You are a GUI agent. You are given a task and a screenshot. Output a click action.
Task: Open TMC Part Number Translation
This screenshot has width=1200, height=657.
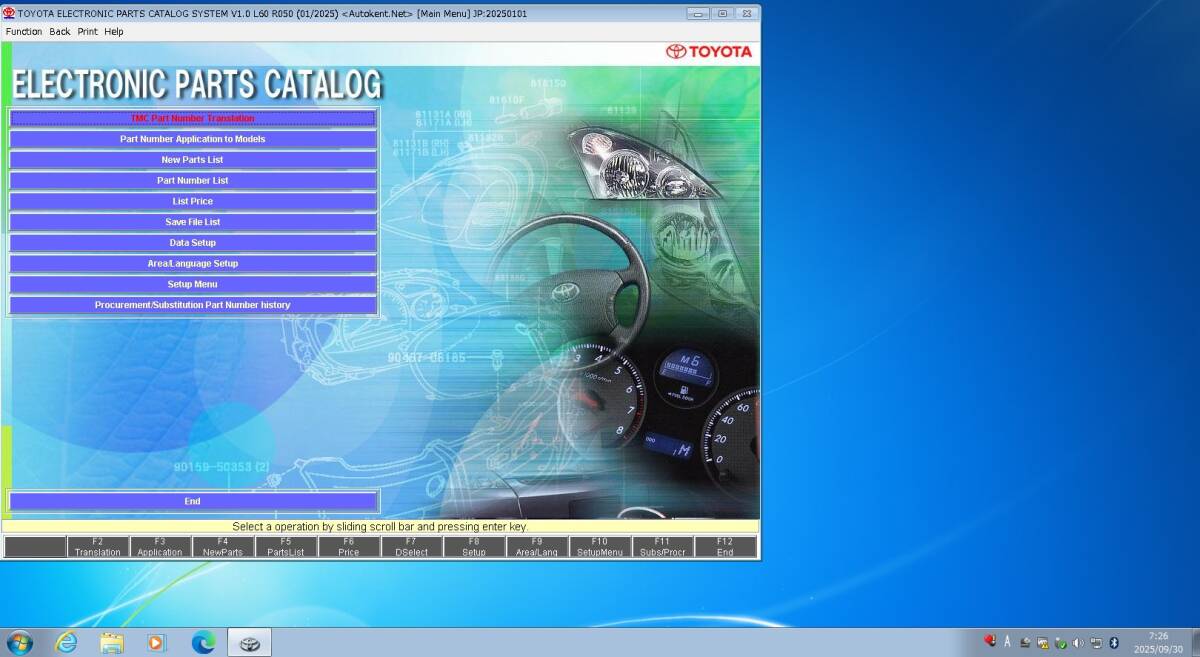point(192,118)
